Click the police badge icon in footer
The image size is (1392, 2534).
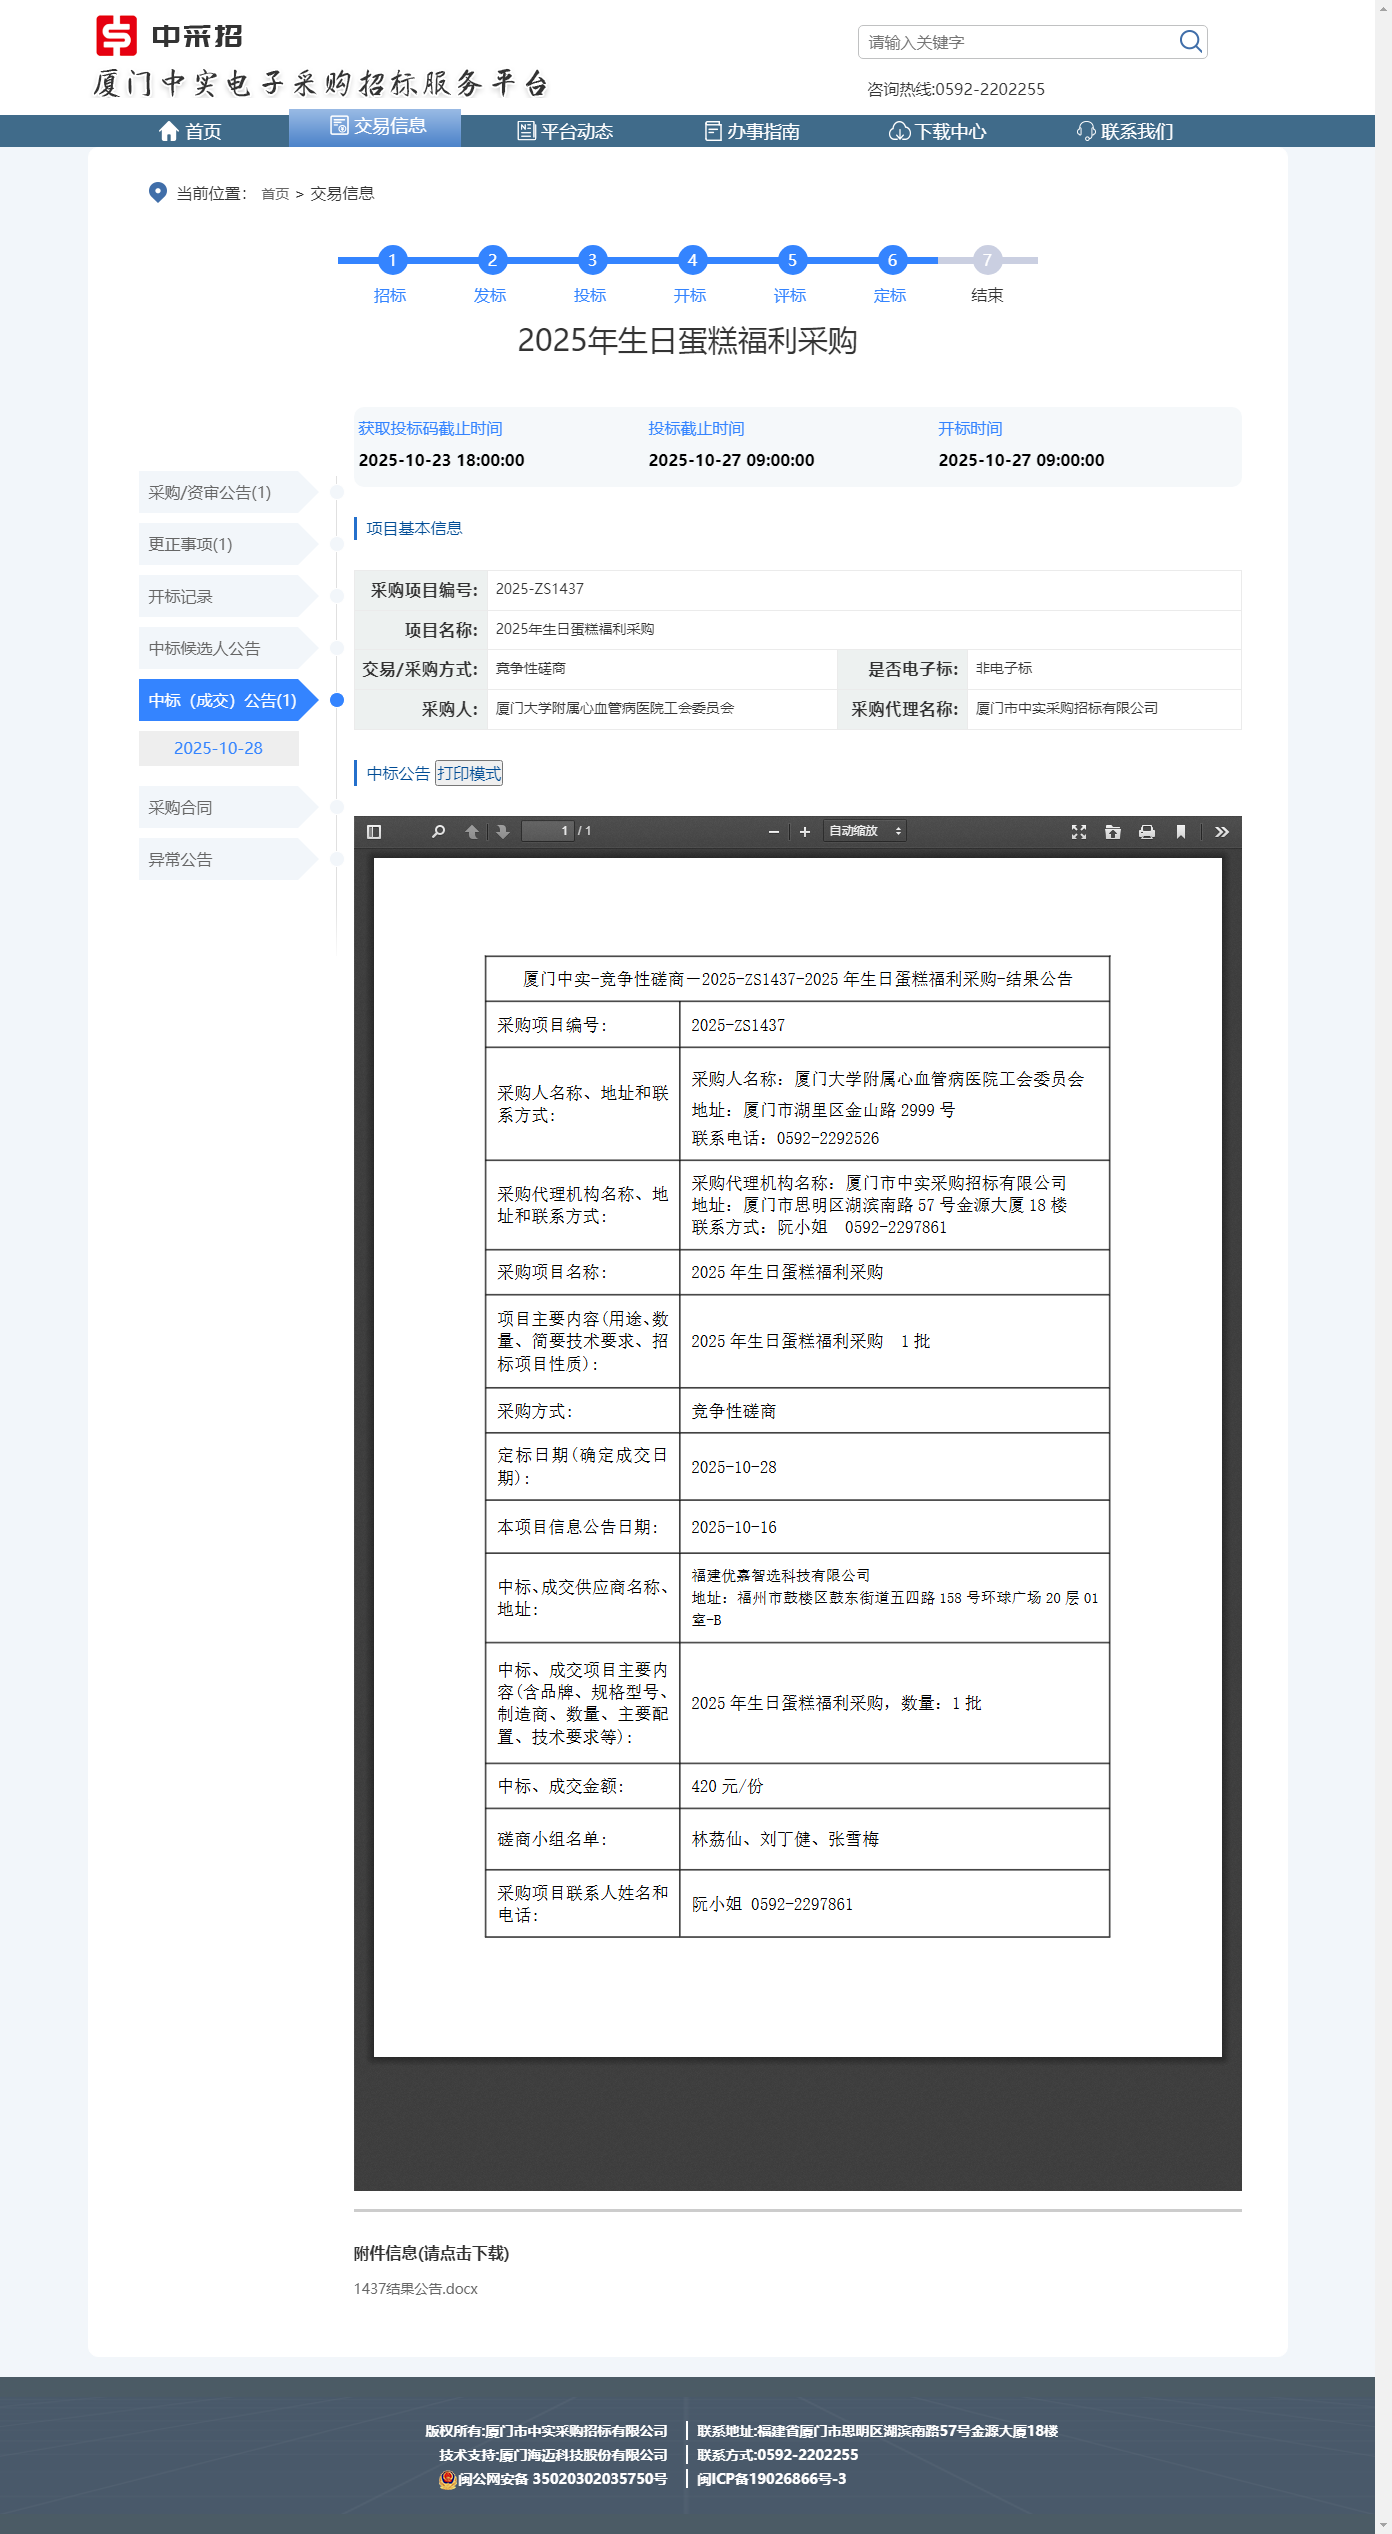447,2479
